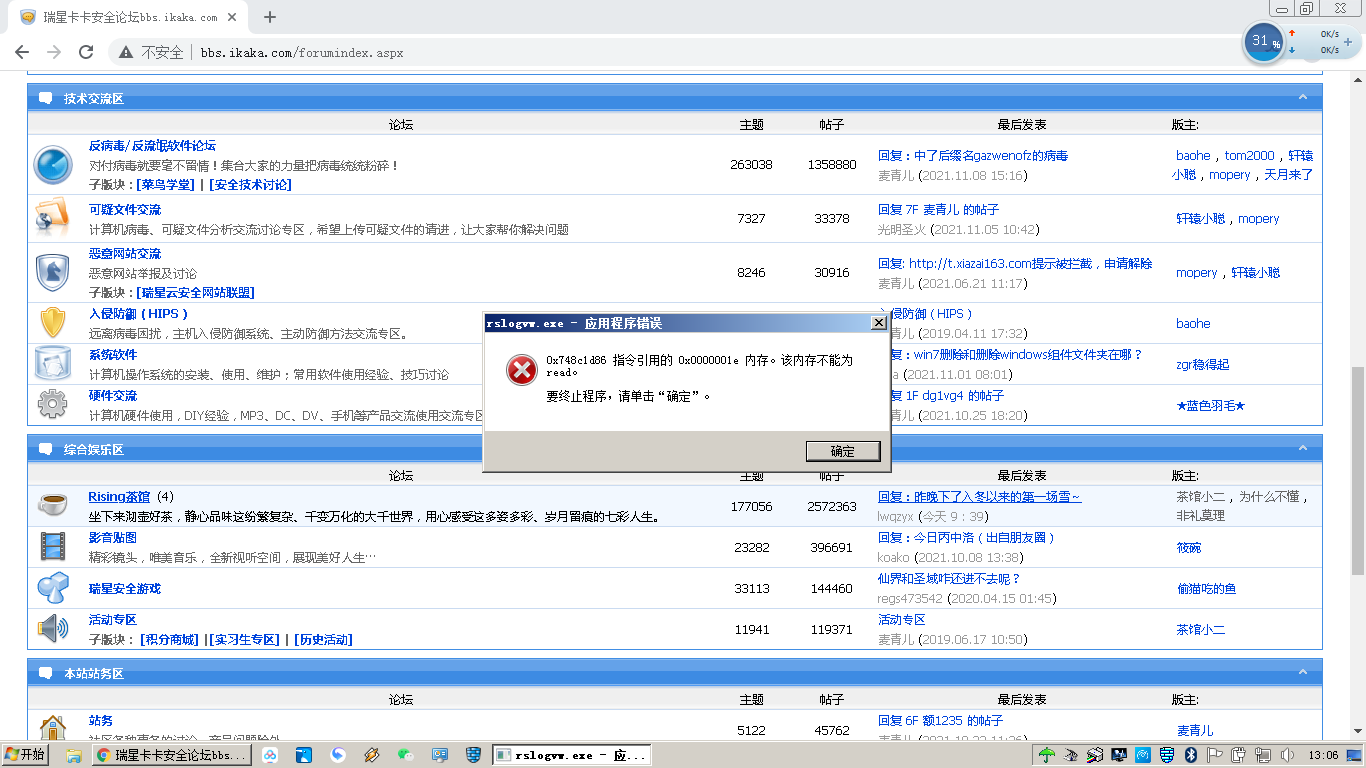Open a new browser tab
This screenshot has height=768, width=1366.
pyautogui.click(x=270, y=17)
